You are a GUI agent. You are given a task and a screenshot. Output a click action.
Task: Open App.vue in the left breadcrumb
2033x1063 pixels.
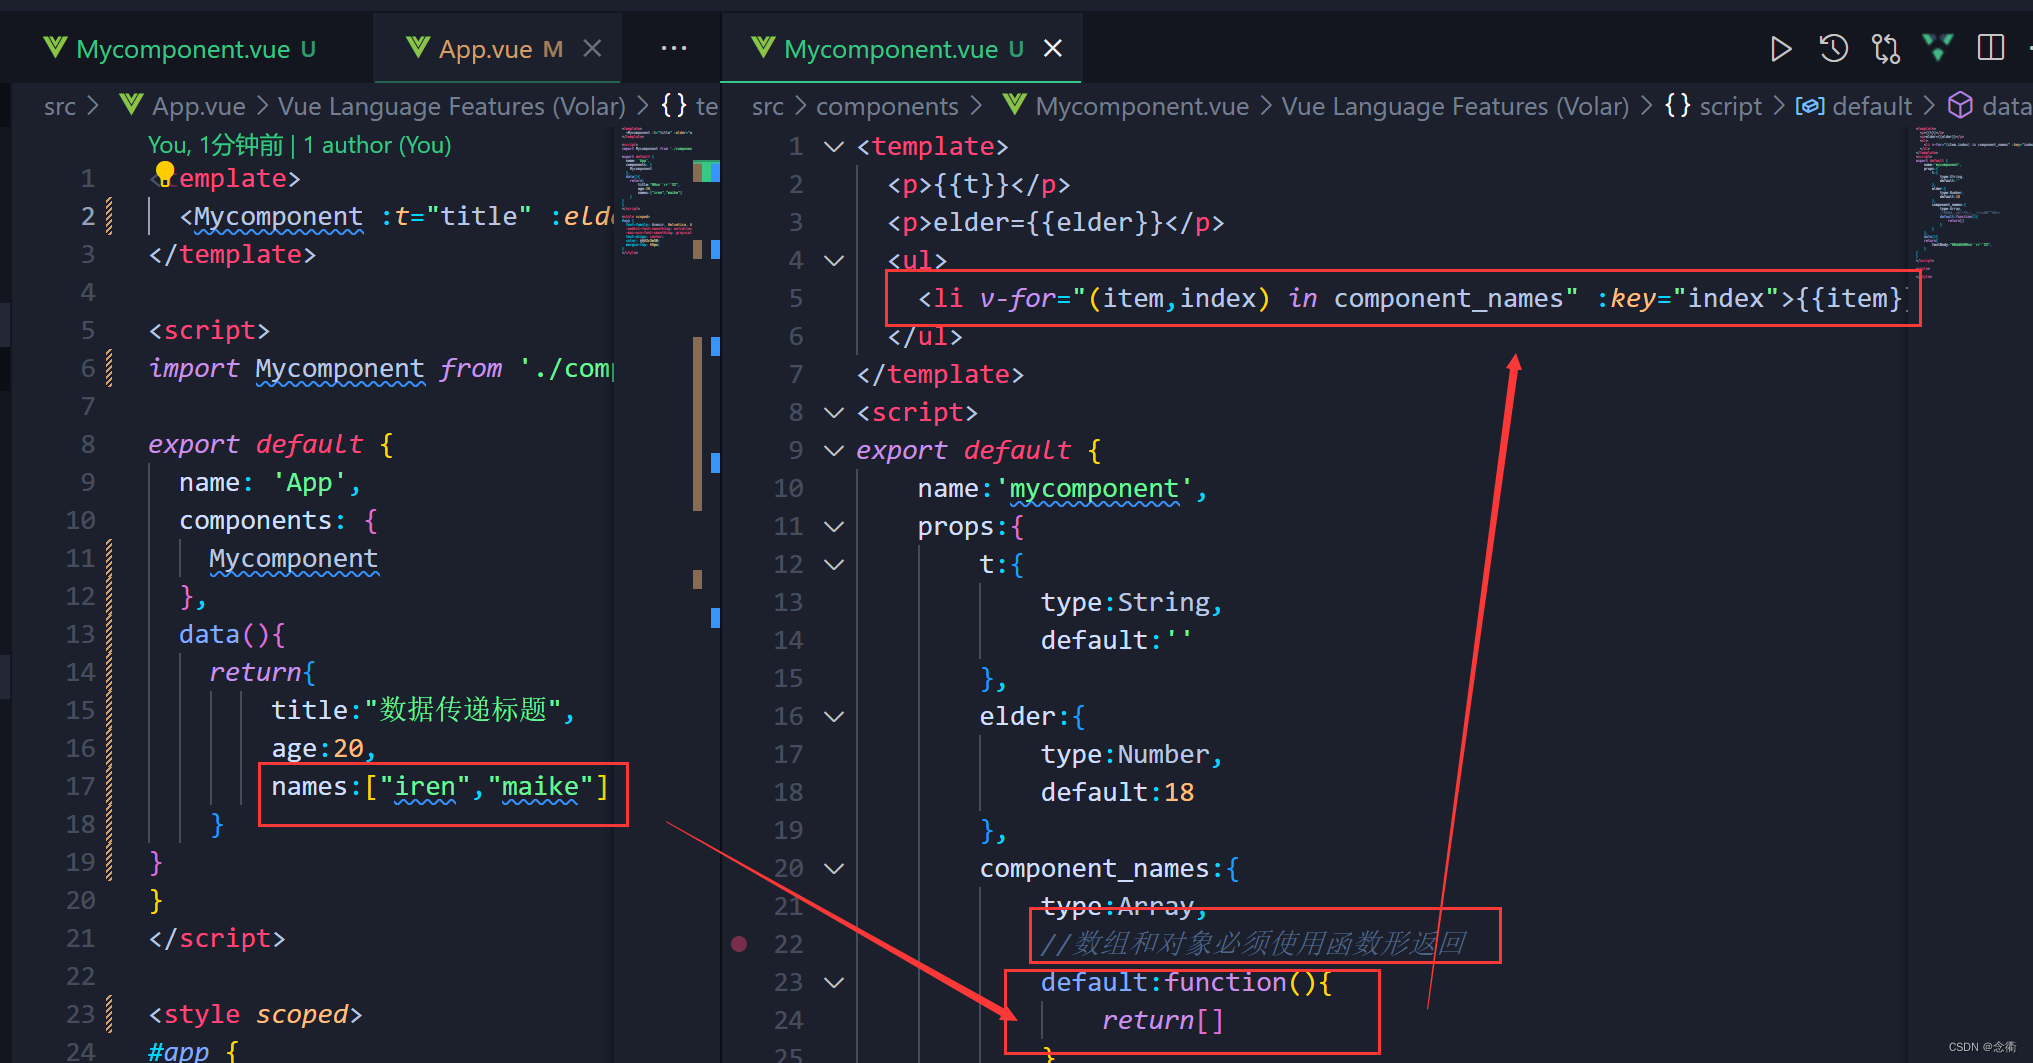pyautogui.click(x=198, y=106)
